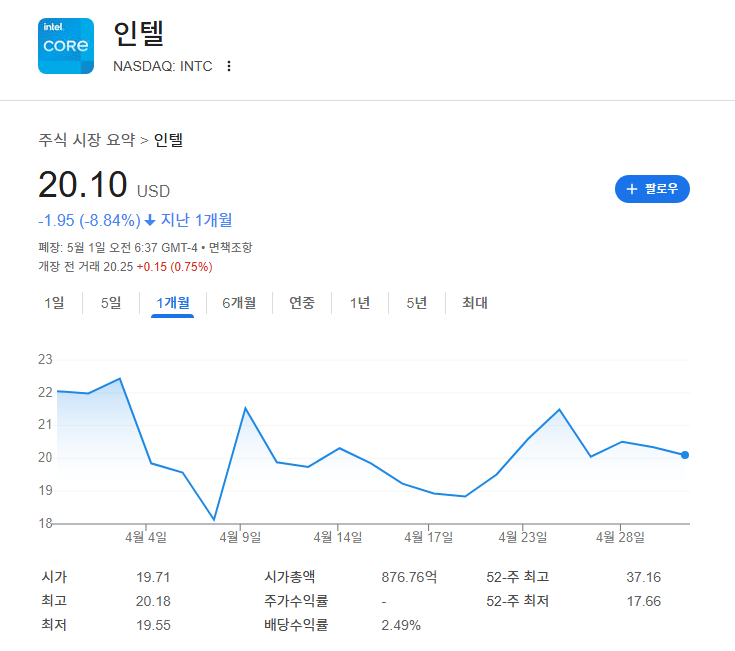Image resolution: width=735 pixels, height=651 pixels.
Task: Click the NASDAQ: INTC ticker text
Action: (163, 66)
